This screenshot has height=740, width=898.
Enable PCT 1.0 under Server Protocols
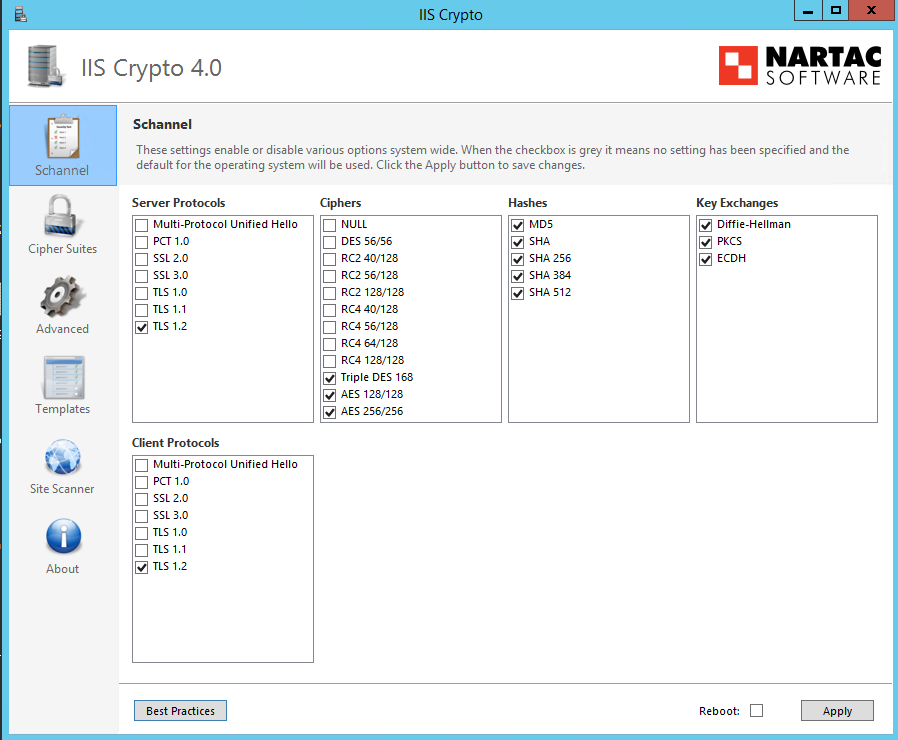click(x=141, y=242)
